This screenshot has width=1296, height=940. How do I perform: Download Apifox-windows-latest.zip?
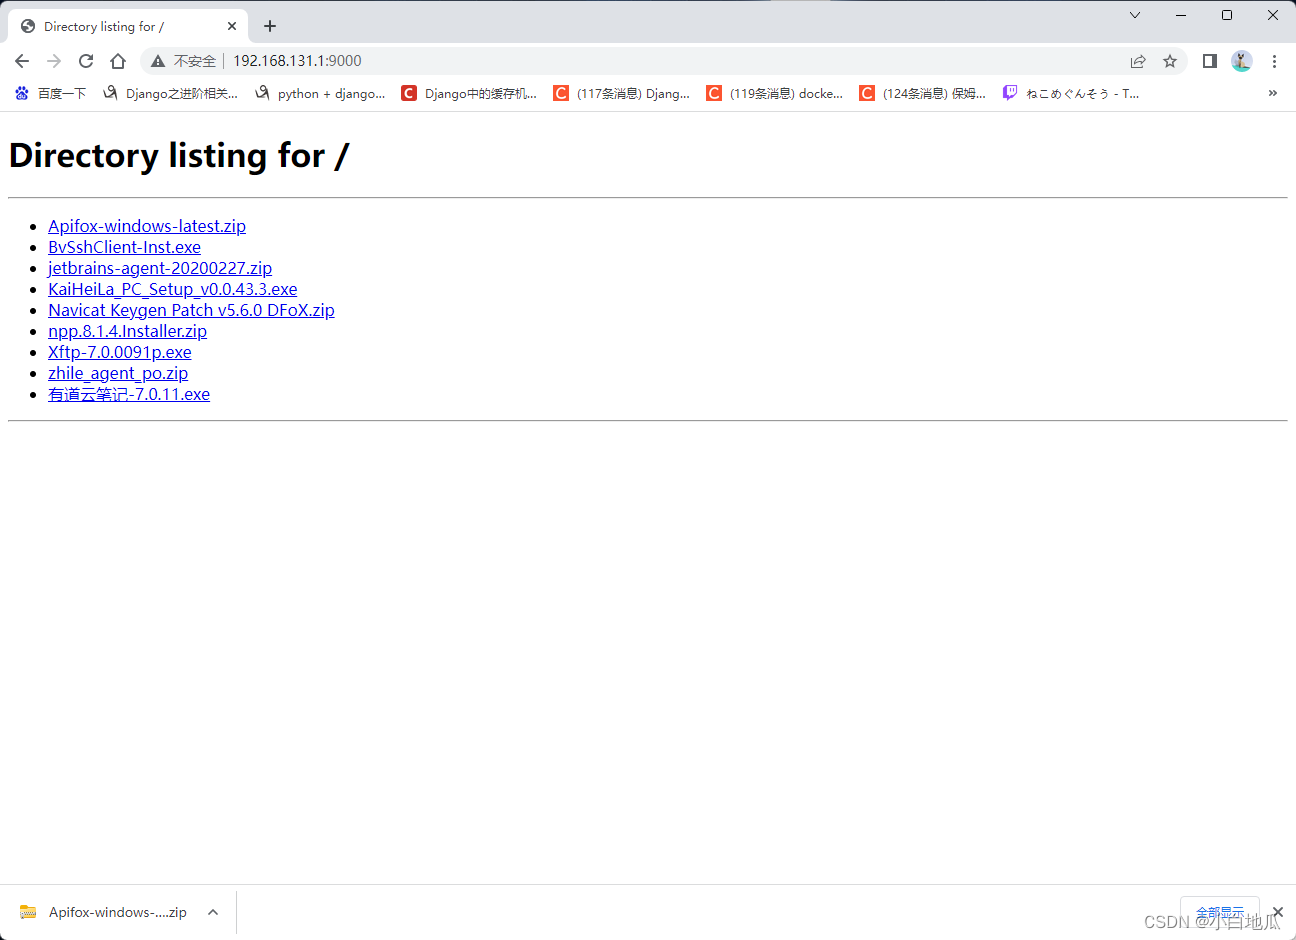point(147,226)
